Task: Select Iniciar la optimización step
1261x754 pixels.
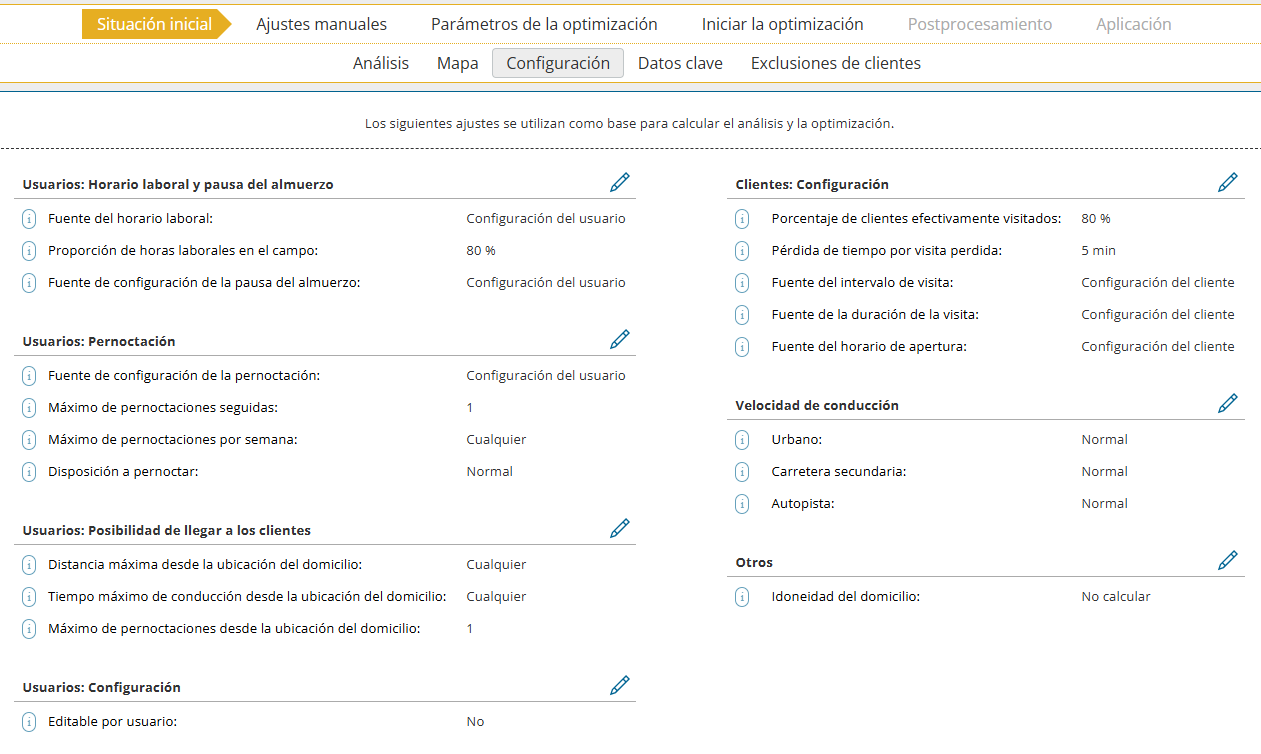Action: tap(782, 24)
